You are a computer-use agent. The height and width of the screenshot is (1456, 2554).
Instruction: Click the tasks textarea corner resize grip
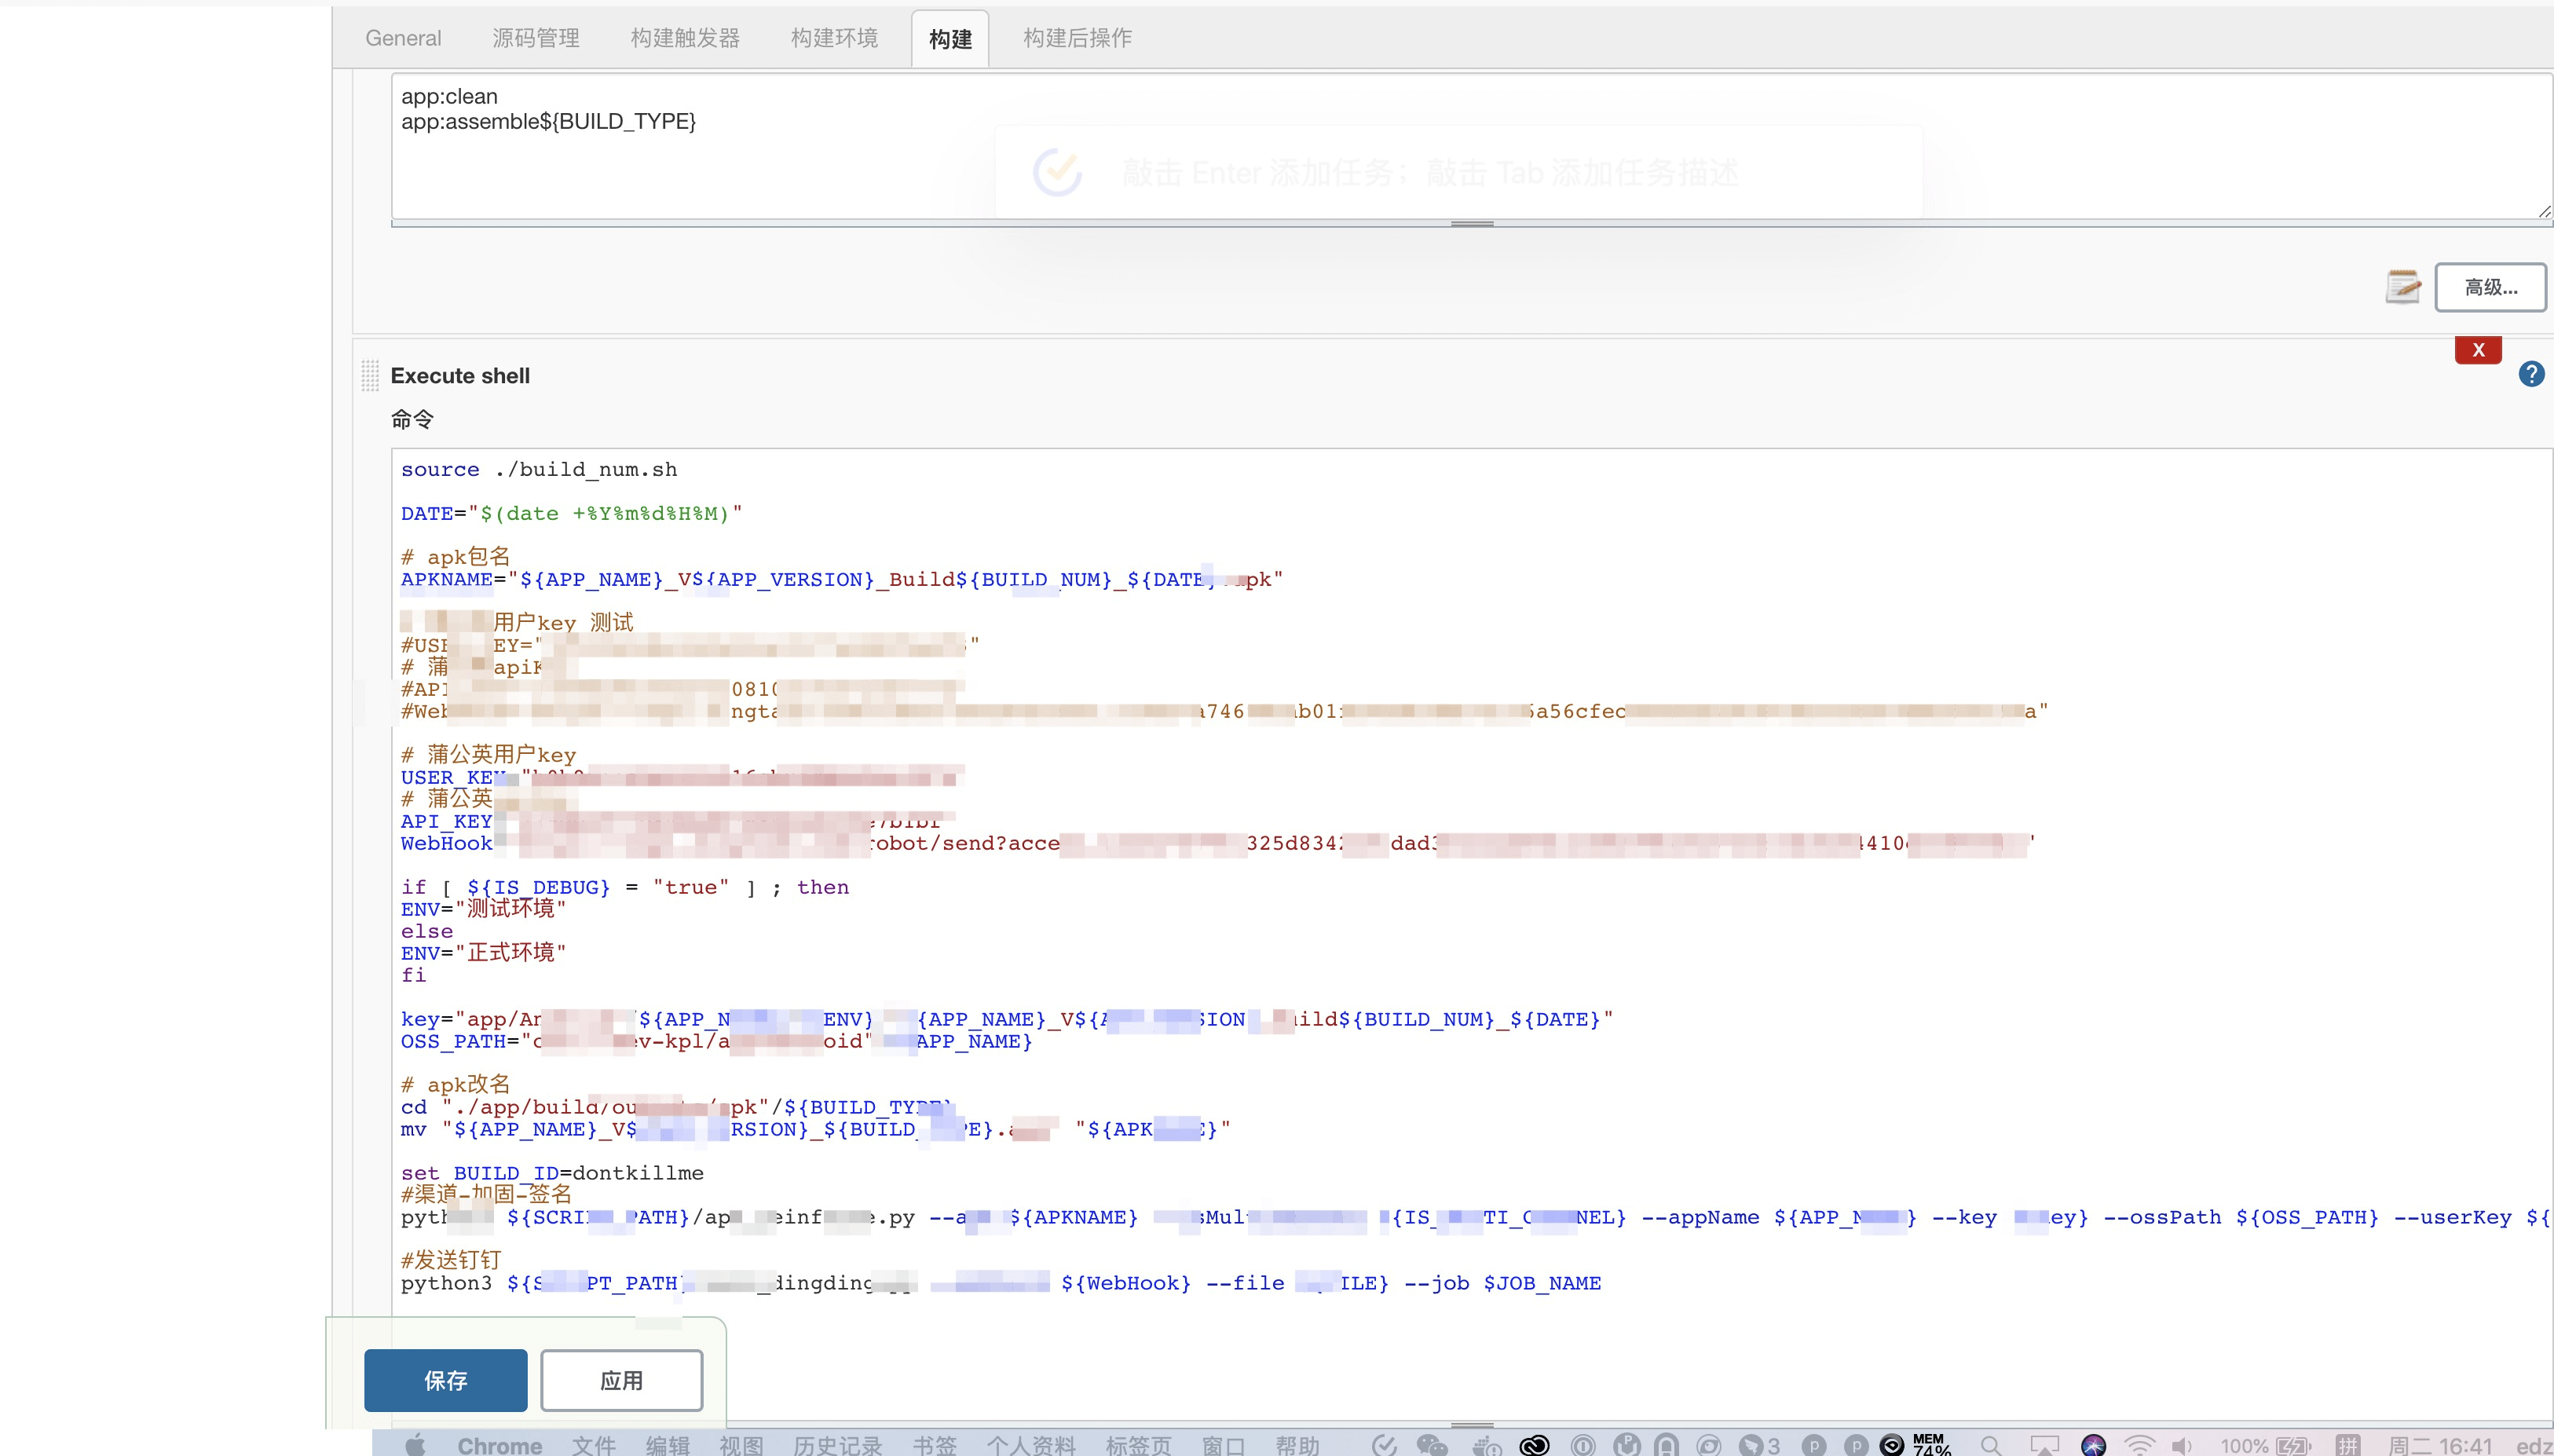2544,211
